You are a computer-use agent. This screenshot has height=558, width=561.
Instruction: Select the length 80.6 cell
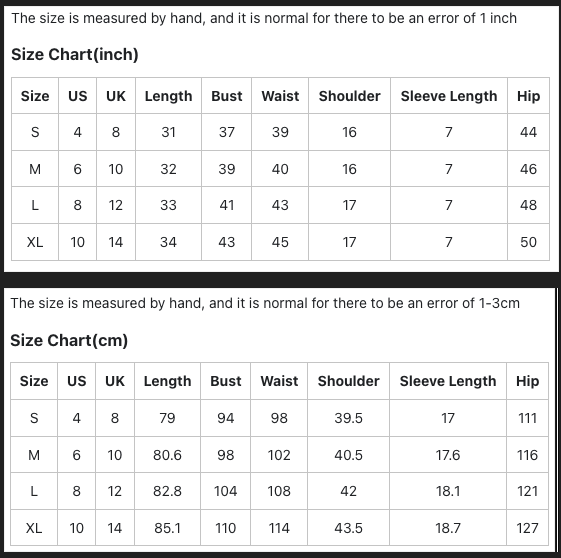167,455
